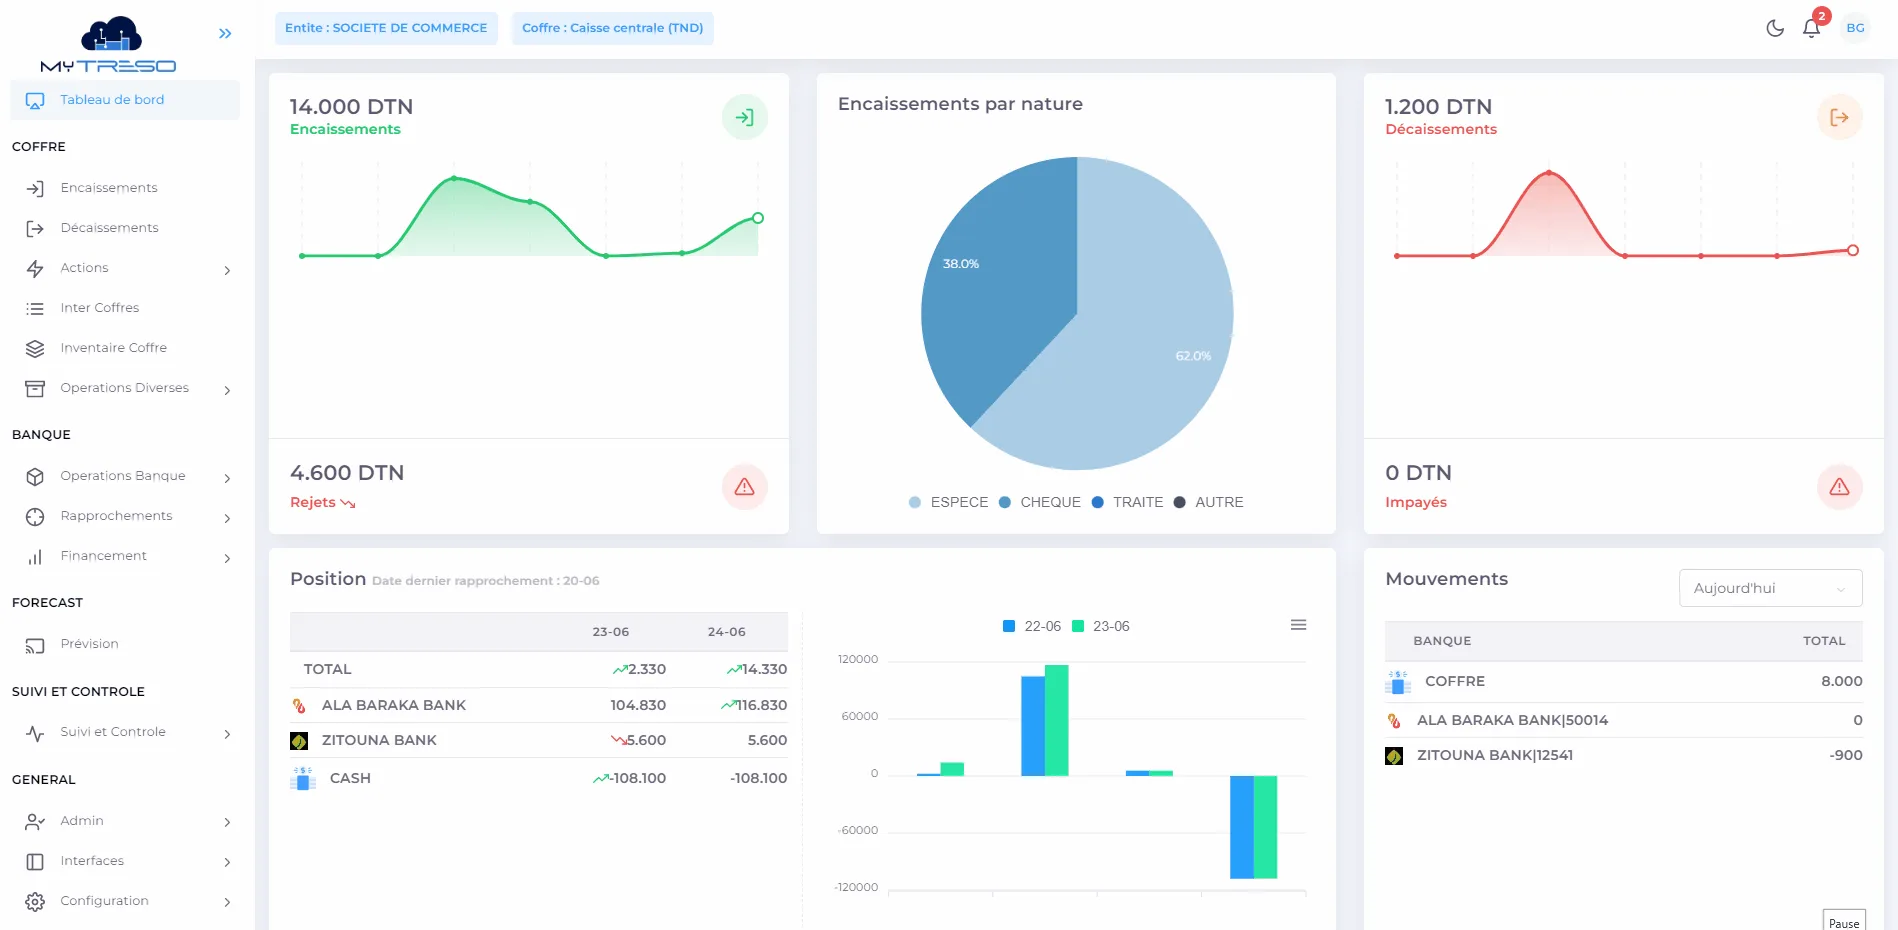
Task: Open Encaissements in sidebar
Action: [109, 188]
